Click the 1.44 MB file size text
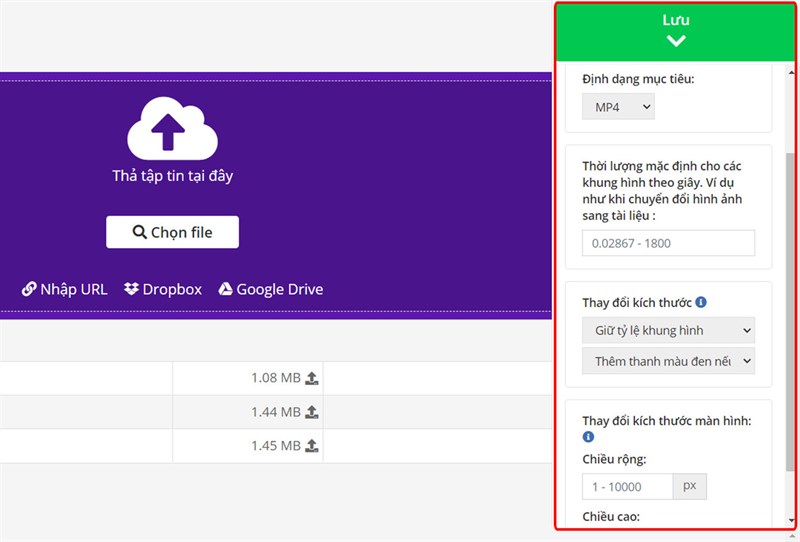This screenshot has height=542, width=800. (276, 412)
